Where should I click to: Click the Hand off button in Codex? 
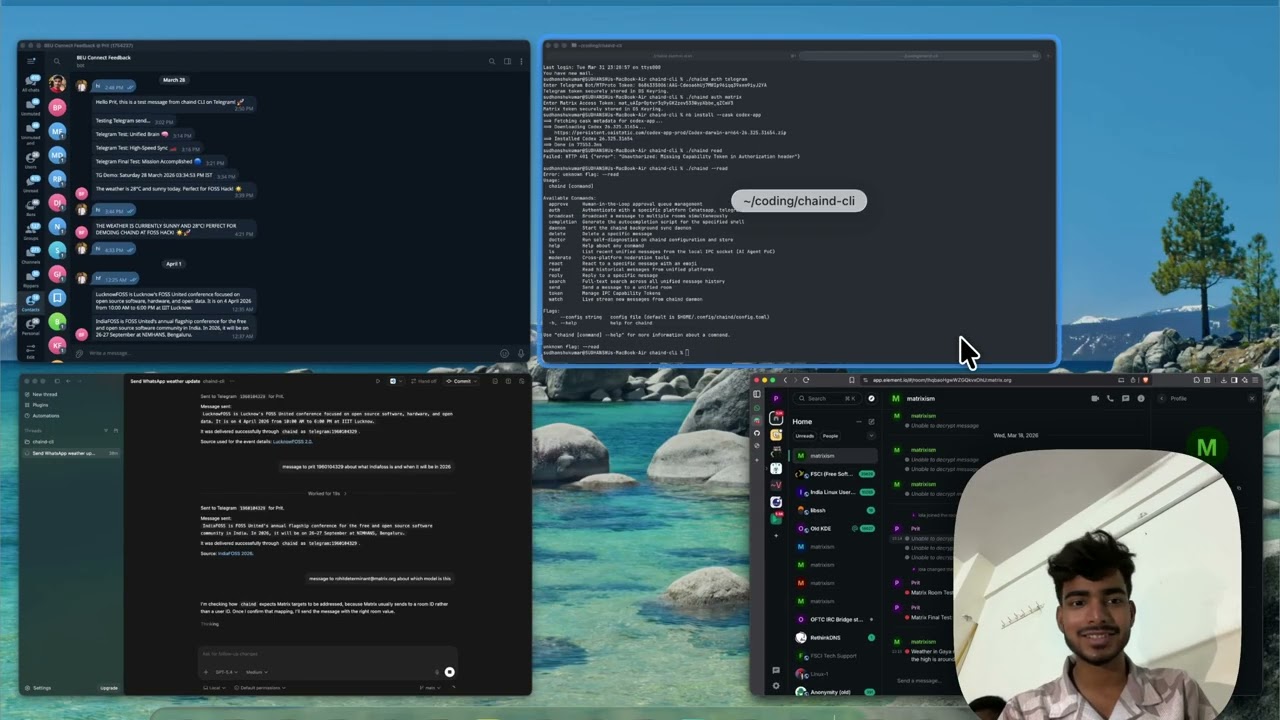tap(425, 381)
